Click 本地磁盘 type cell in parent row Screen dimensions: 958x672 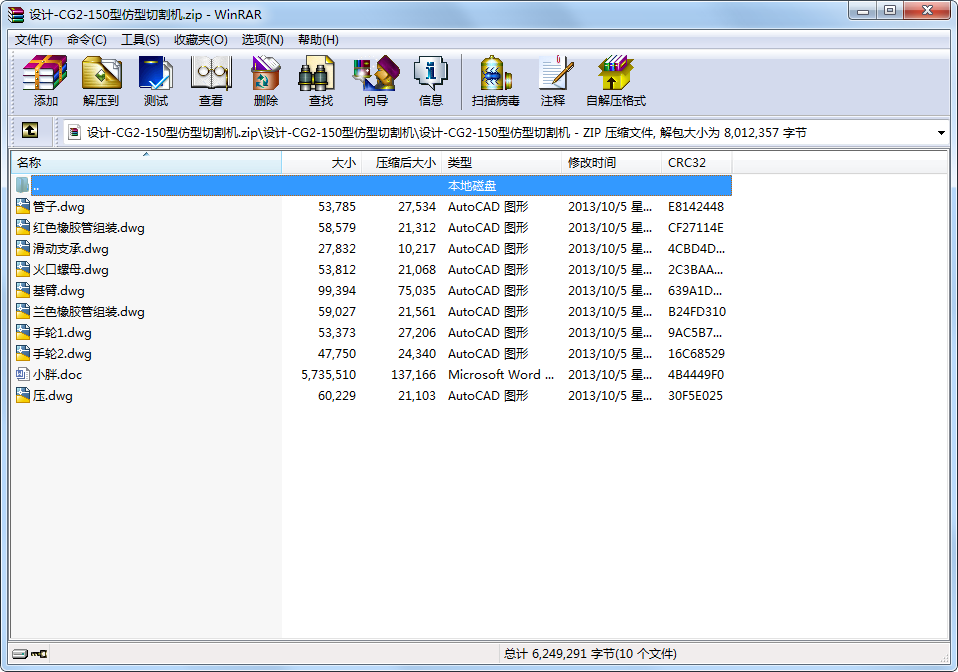(472, 185)
